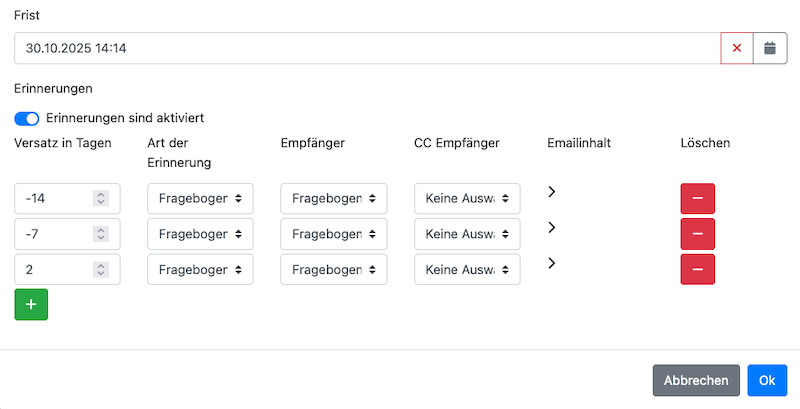800x409 pixels.
Task: Open the calendar date picker
Action: pyautogui.click(x=769, y=48)
